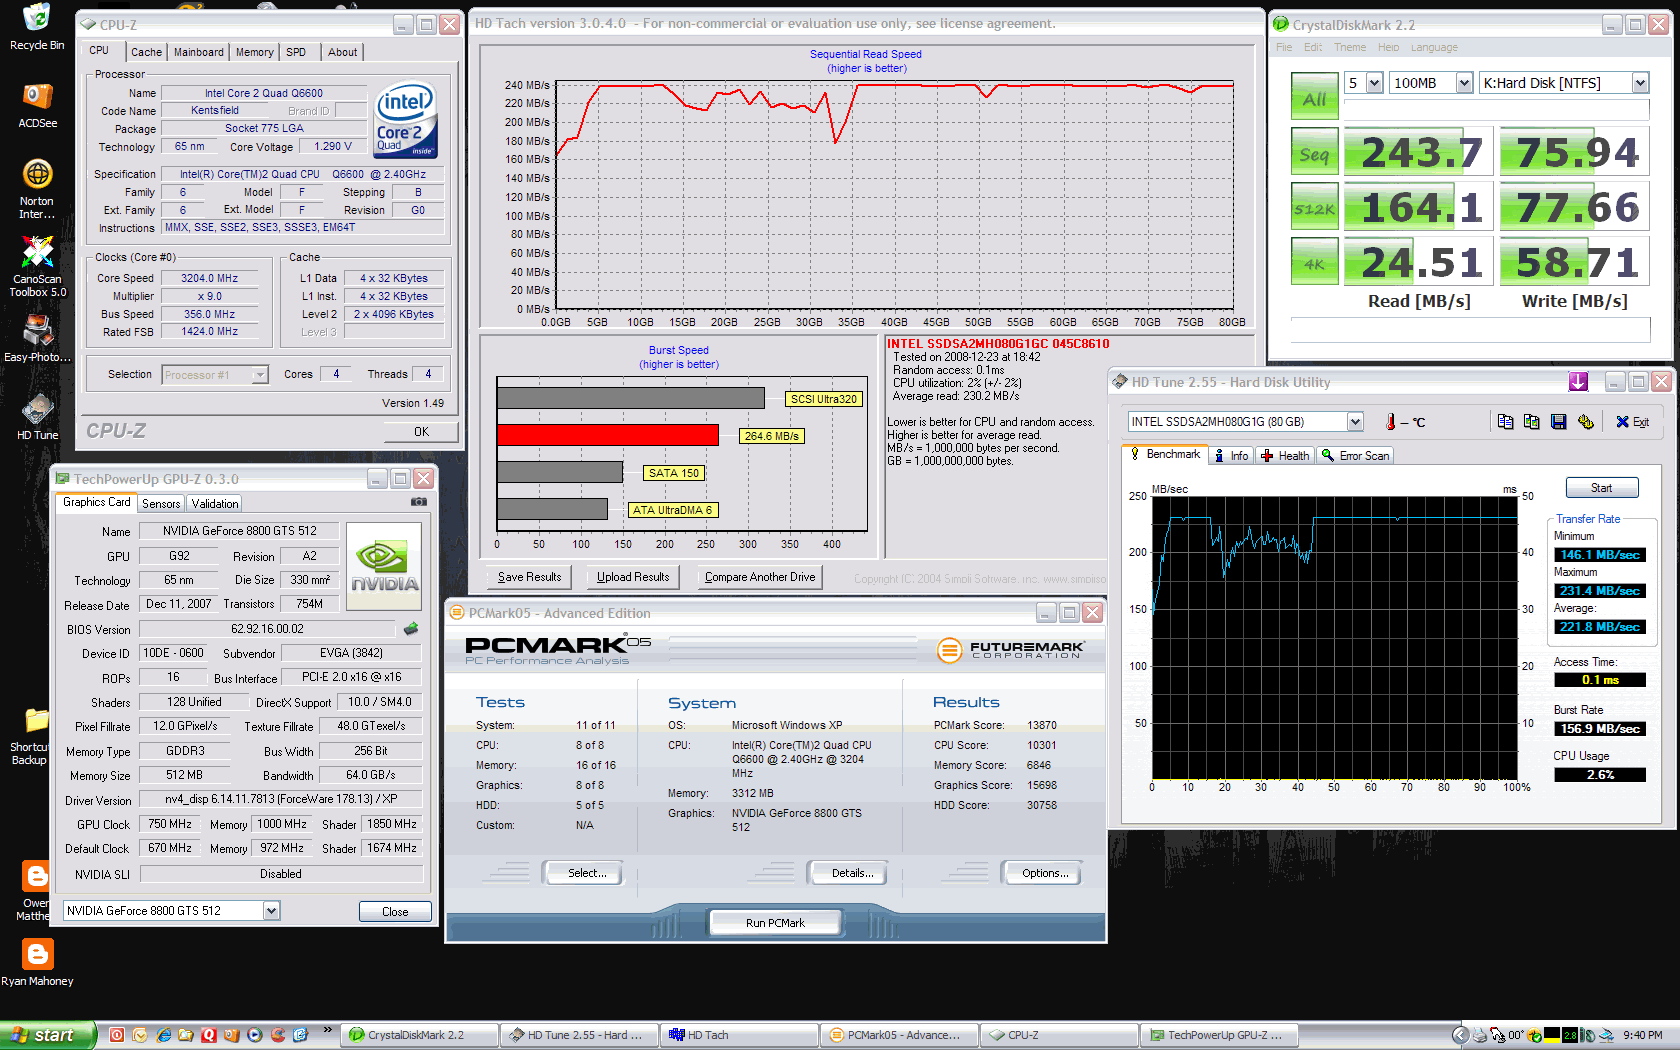Expand the HD Tune drive selection dropdown

click(x=1355, y=422)
